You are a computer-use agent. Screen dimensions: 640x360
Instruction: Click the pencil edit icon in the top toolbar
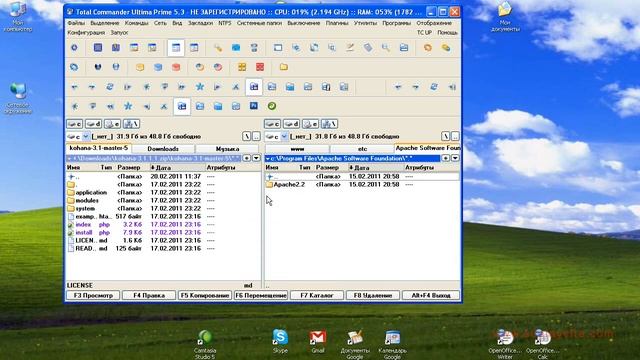coord(350,48)
